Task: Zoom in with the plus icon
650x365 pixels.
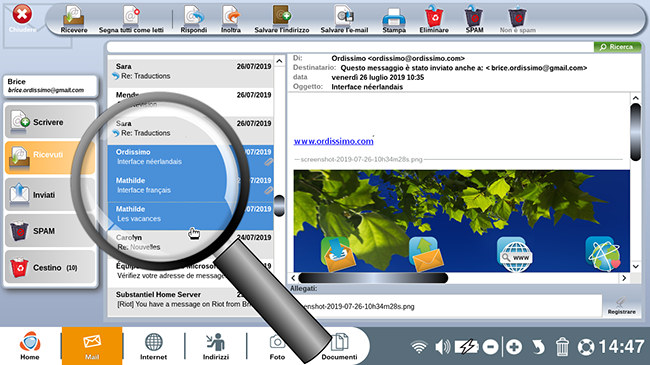Action: pyautogui.click(x=514, y=347)
